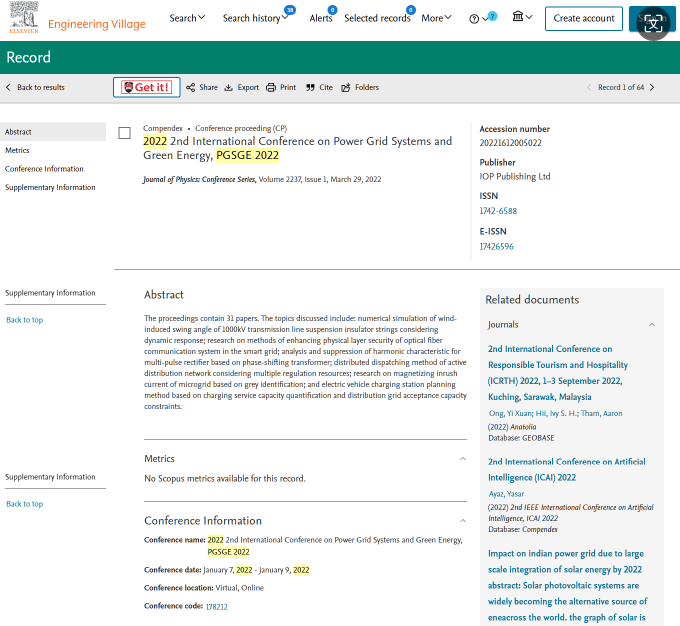Click the back arrow beside Back to results
Viewport: 680px width, 626px height.
click(x=8, y=87)
